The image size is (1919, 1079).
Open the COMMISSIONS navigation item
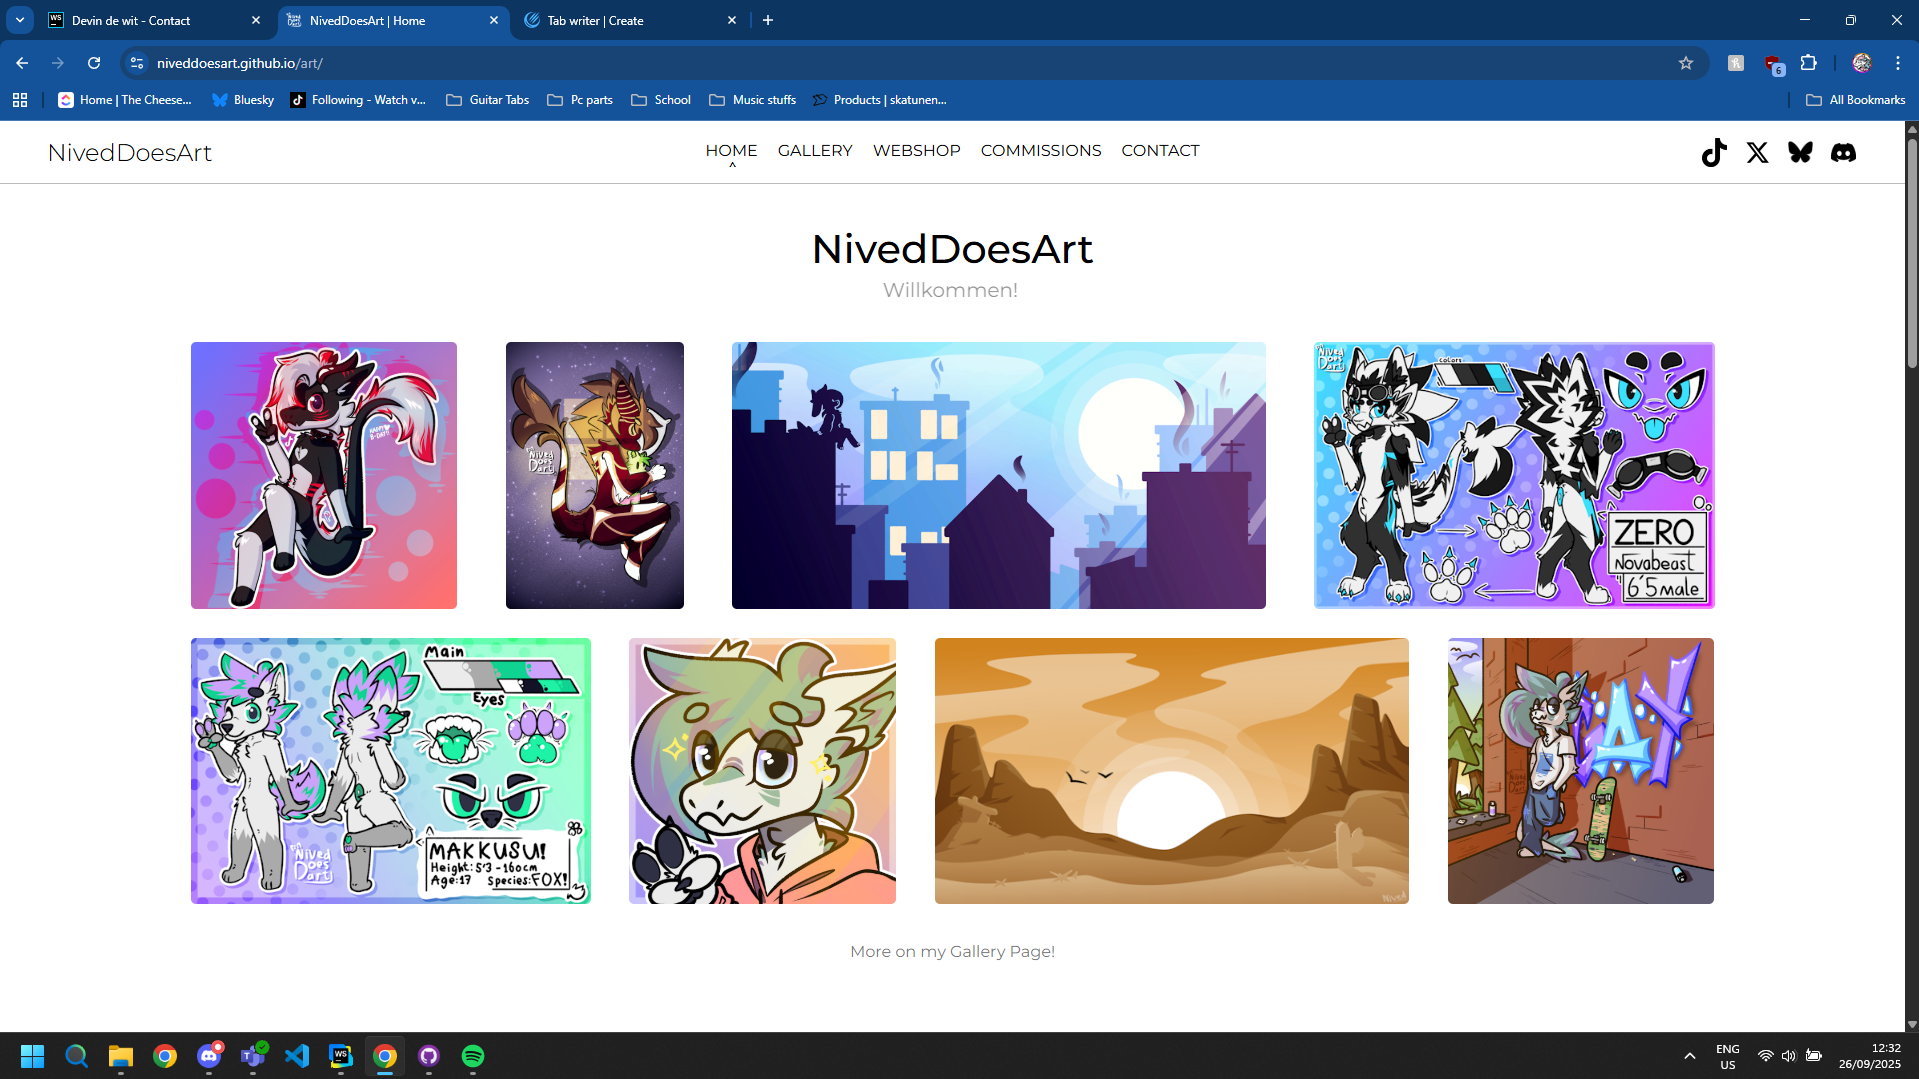click(1040, 151)
